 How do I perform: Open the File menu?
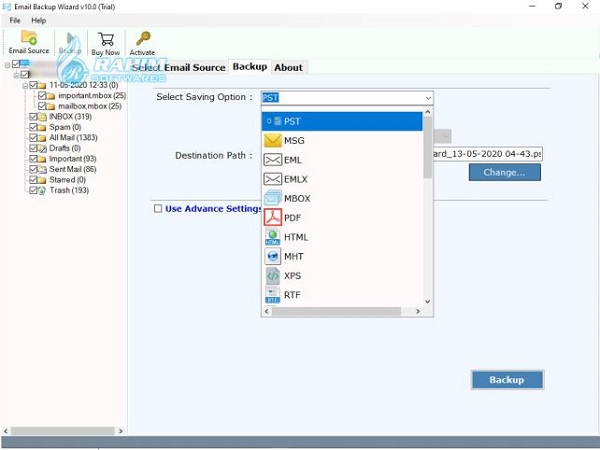(15, 20)
